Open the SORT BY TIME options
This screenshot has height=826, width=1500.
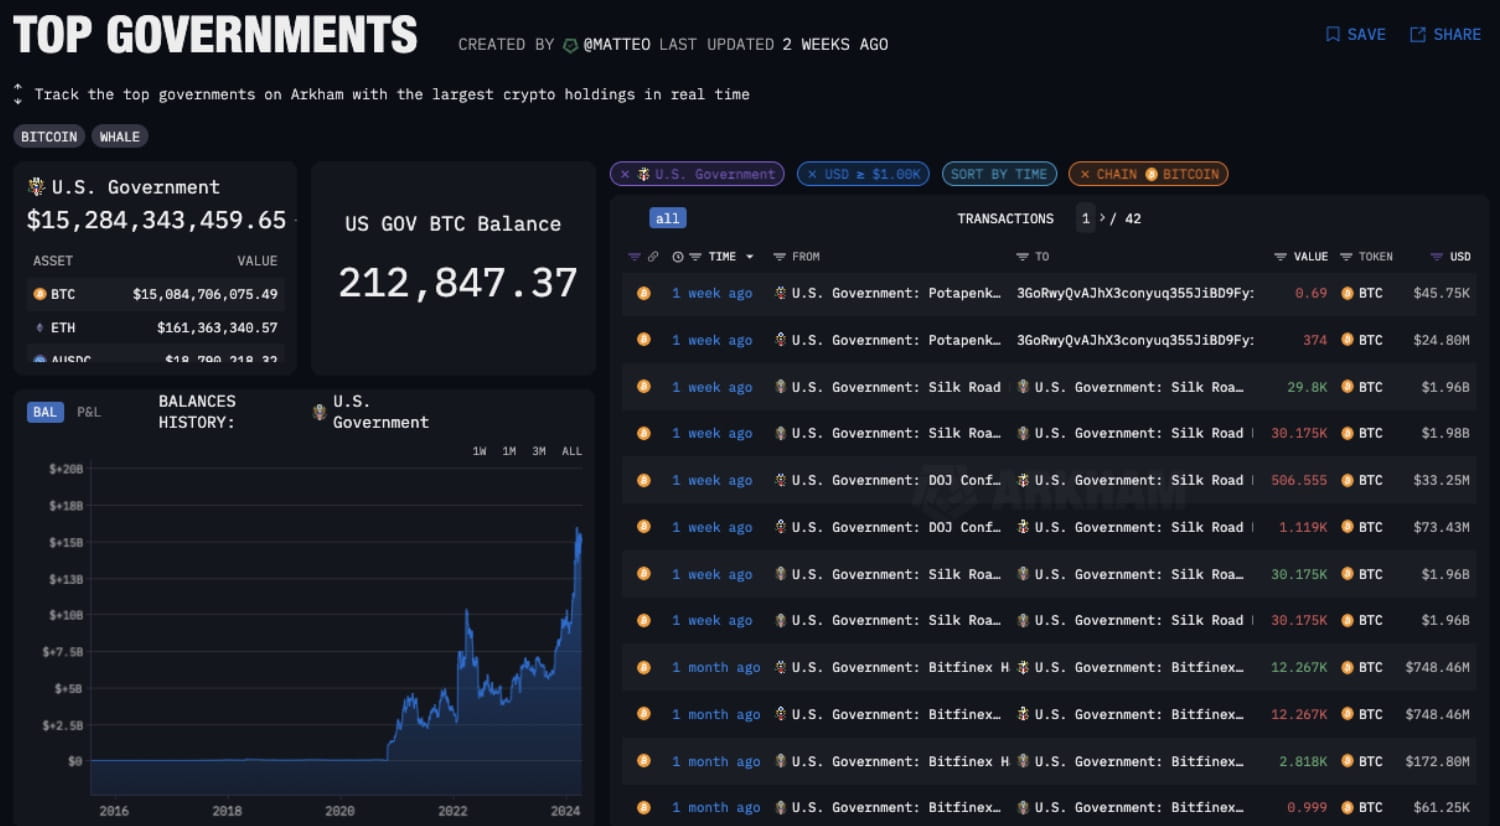coord(999,173)
